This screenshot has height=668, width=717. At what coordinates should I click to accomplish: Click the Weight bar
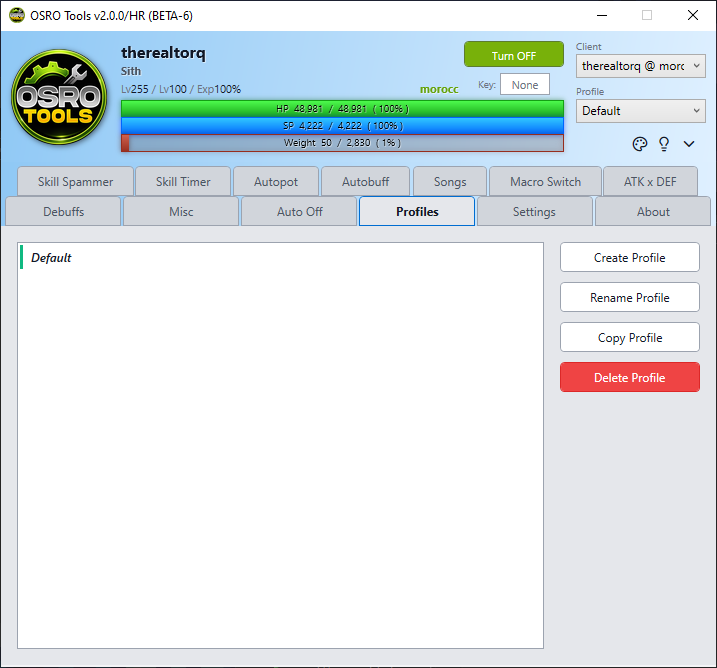click(342, 143)
